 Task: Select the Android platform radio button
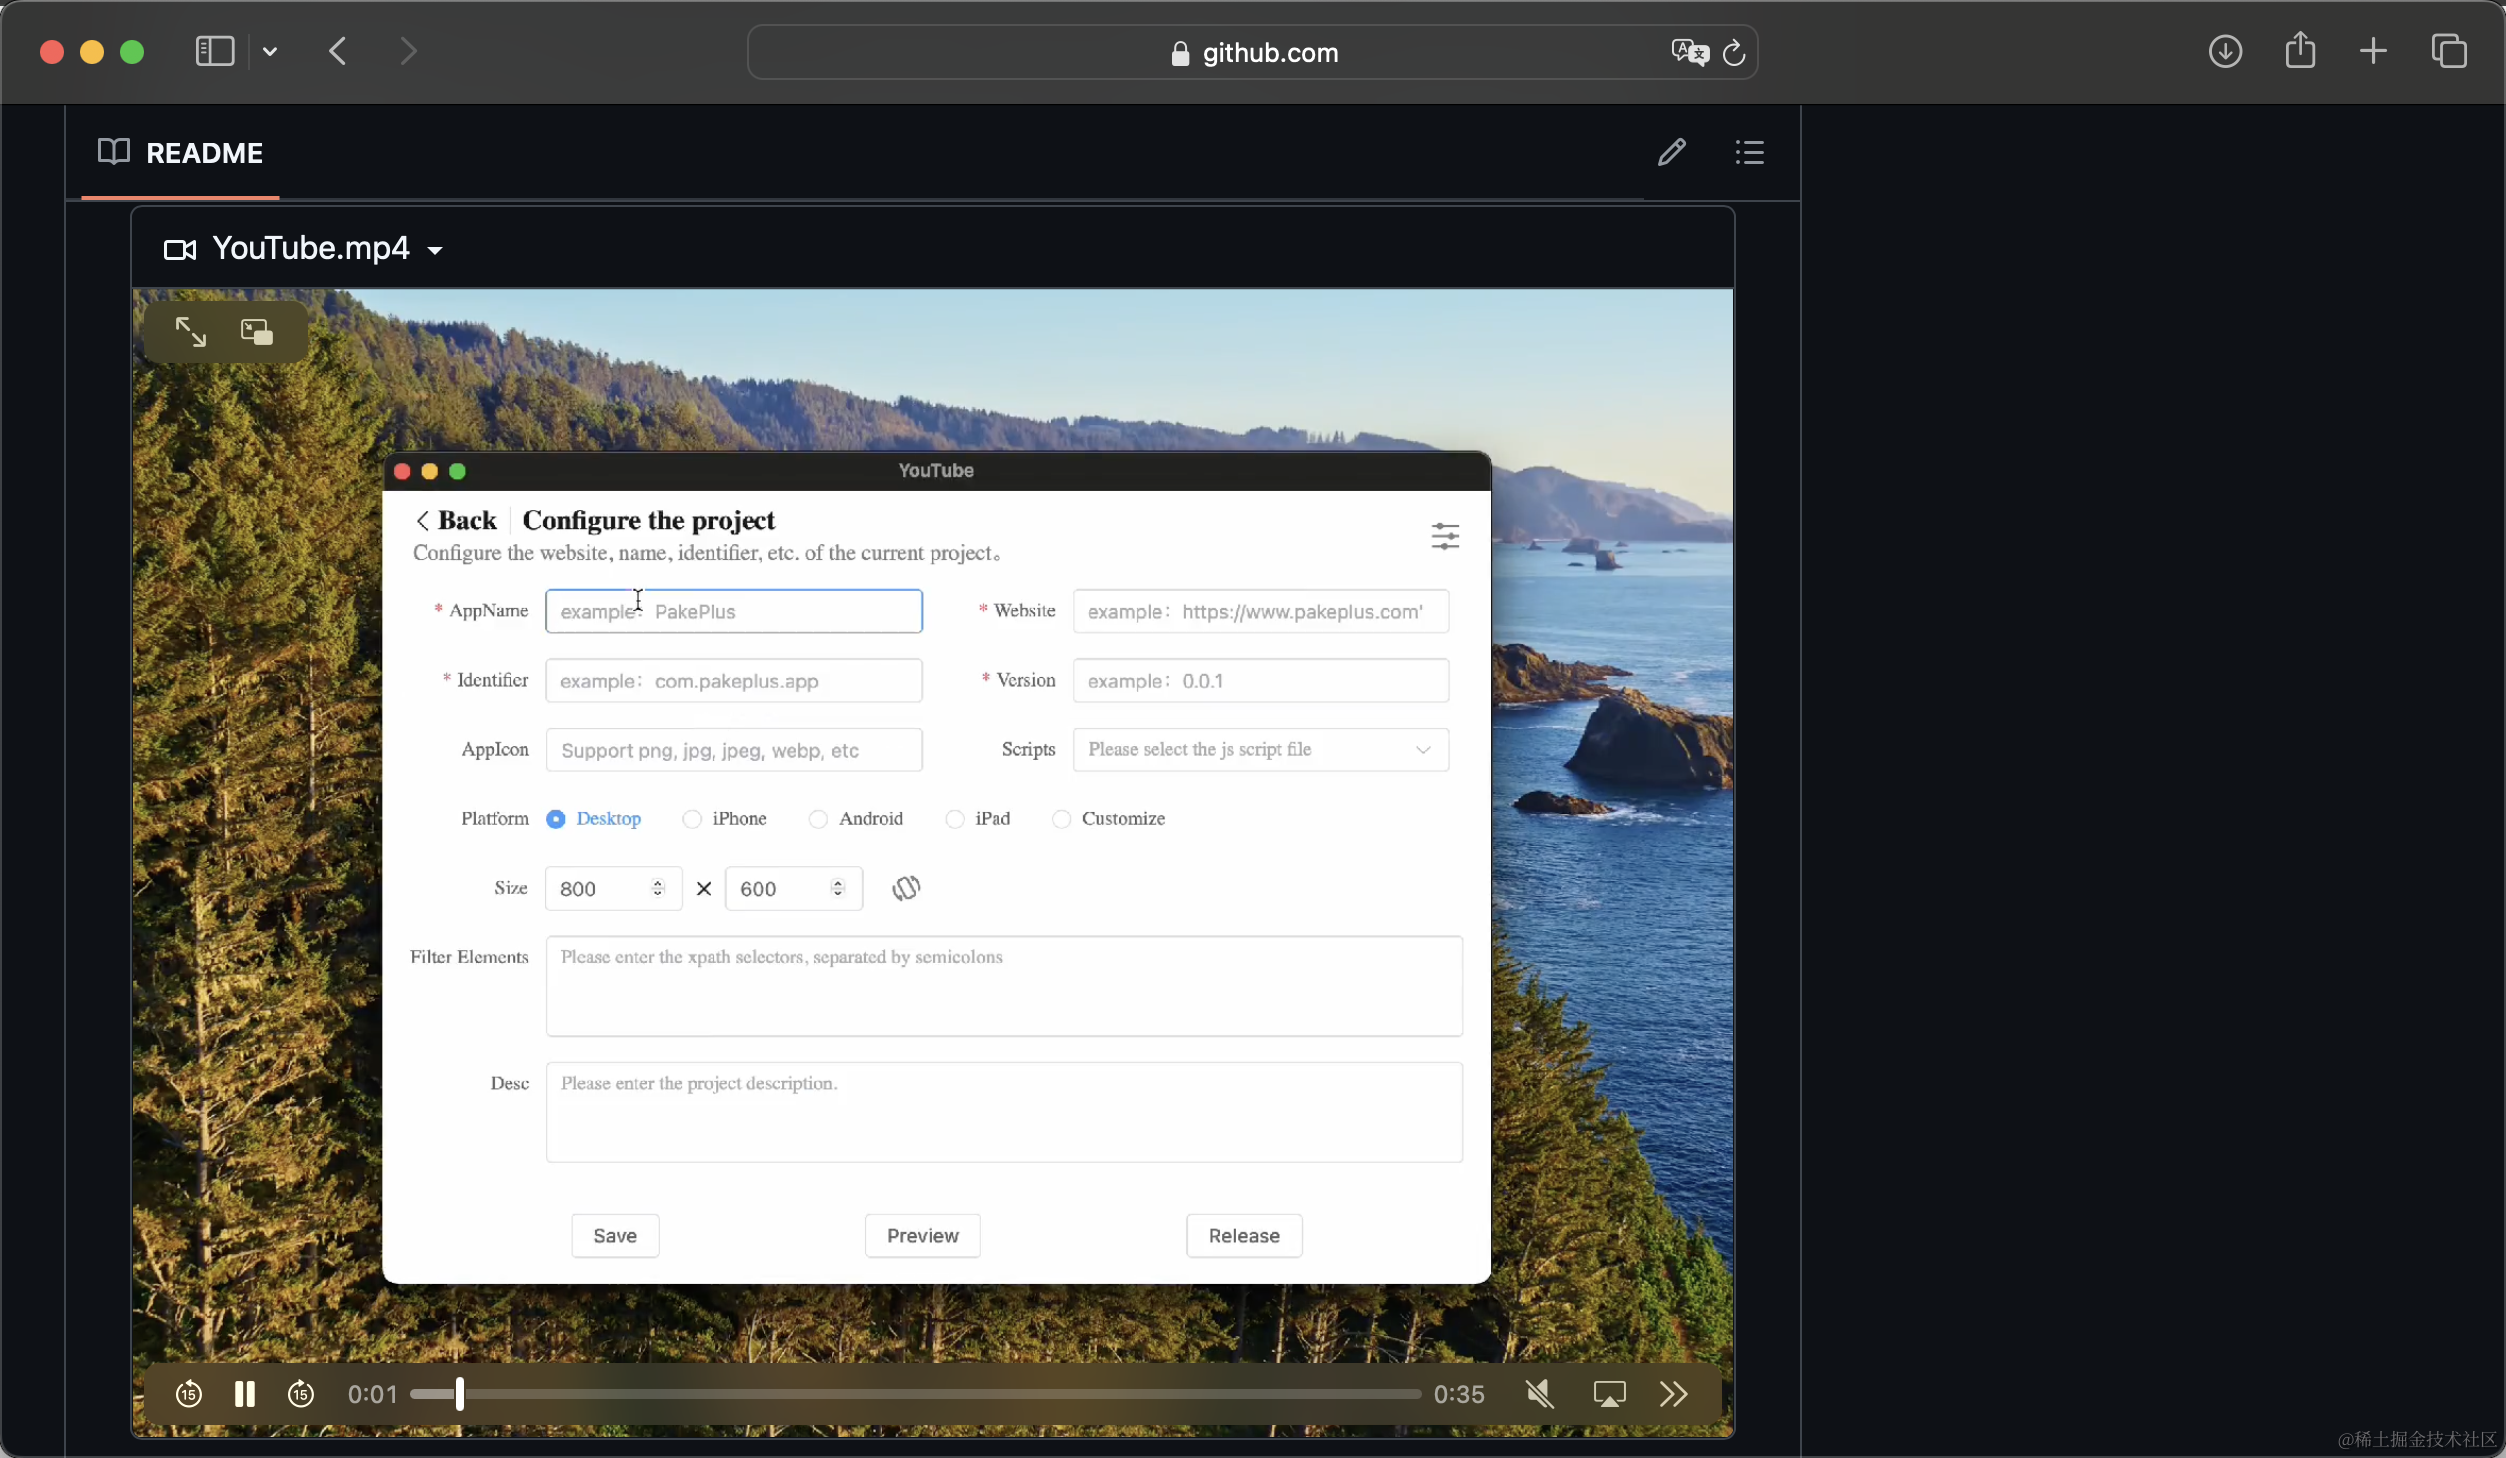click(818, 819)
